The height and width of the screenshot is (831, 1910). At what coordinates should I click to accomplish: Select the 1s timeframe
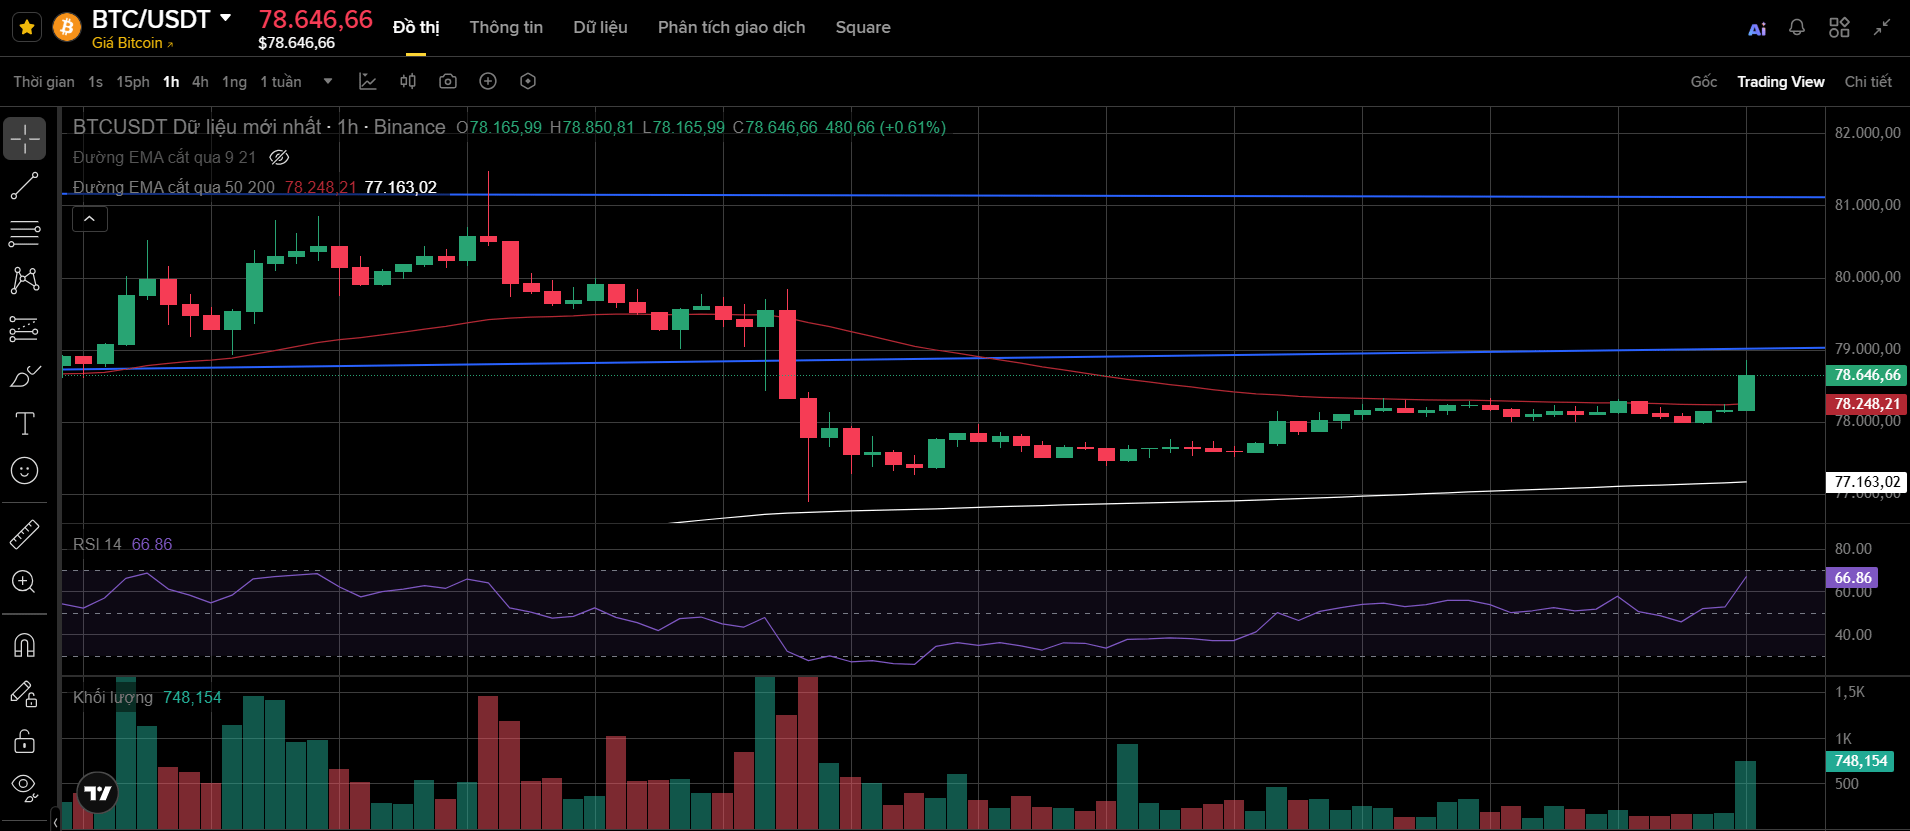tap(95, 82)
